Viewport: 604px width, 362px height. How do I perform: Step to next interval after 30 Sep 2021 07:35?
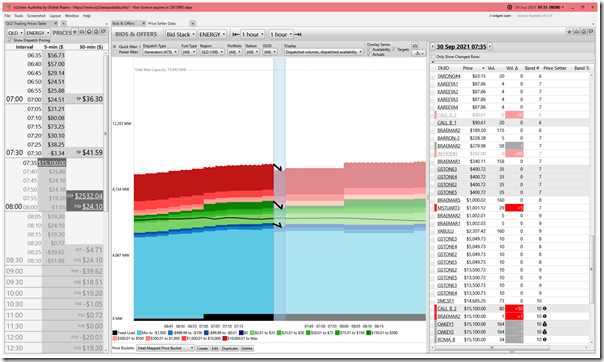(490, 47)
